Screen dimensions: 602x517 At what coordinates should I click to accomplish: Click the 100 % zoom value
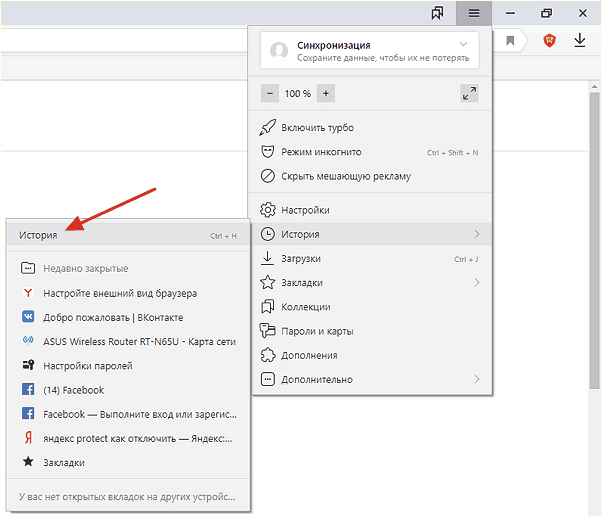click(x=298, y=94)
